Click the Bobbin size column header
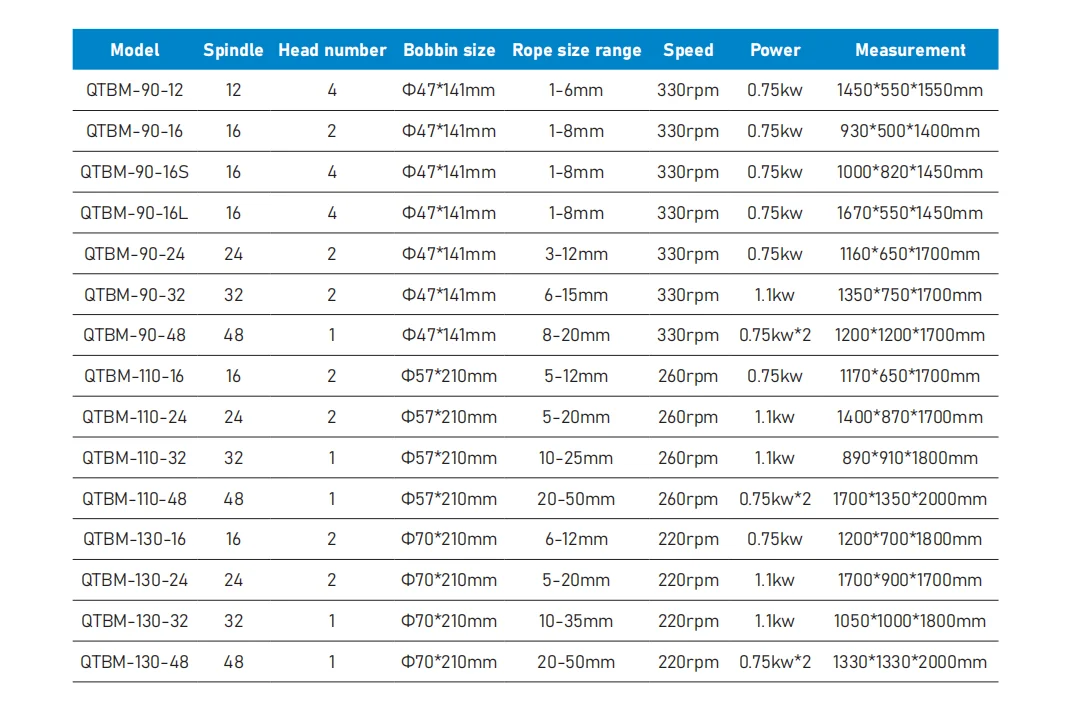The height and width of the screenshot is (711, 1071). coord(449,50)
